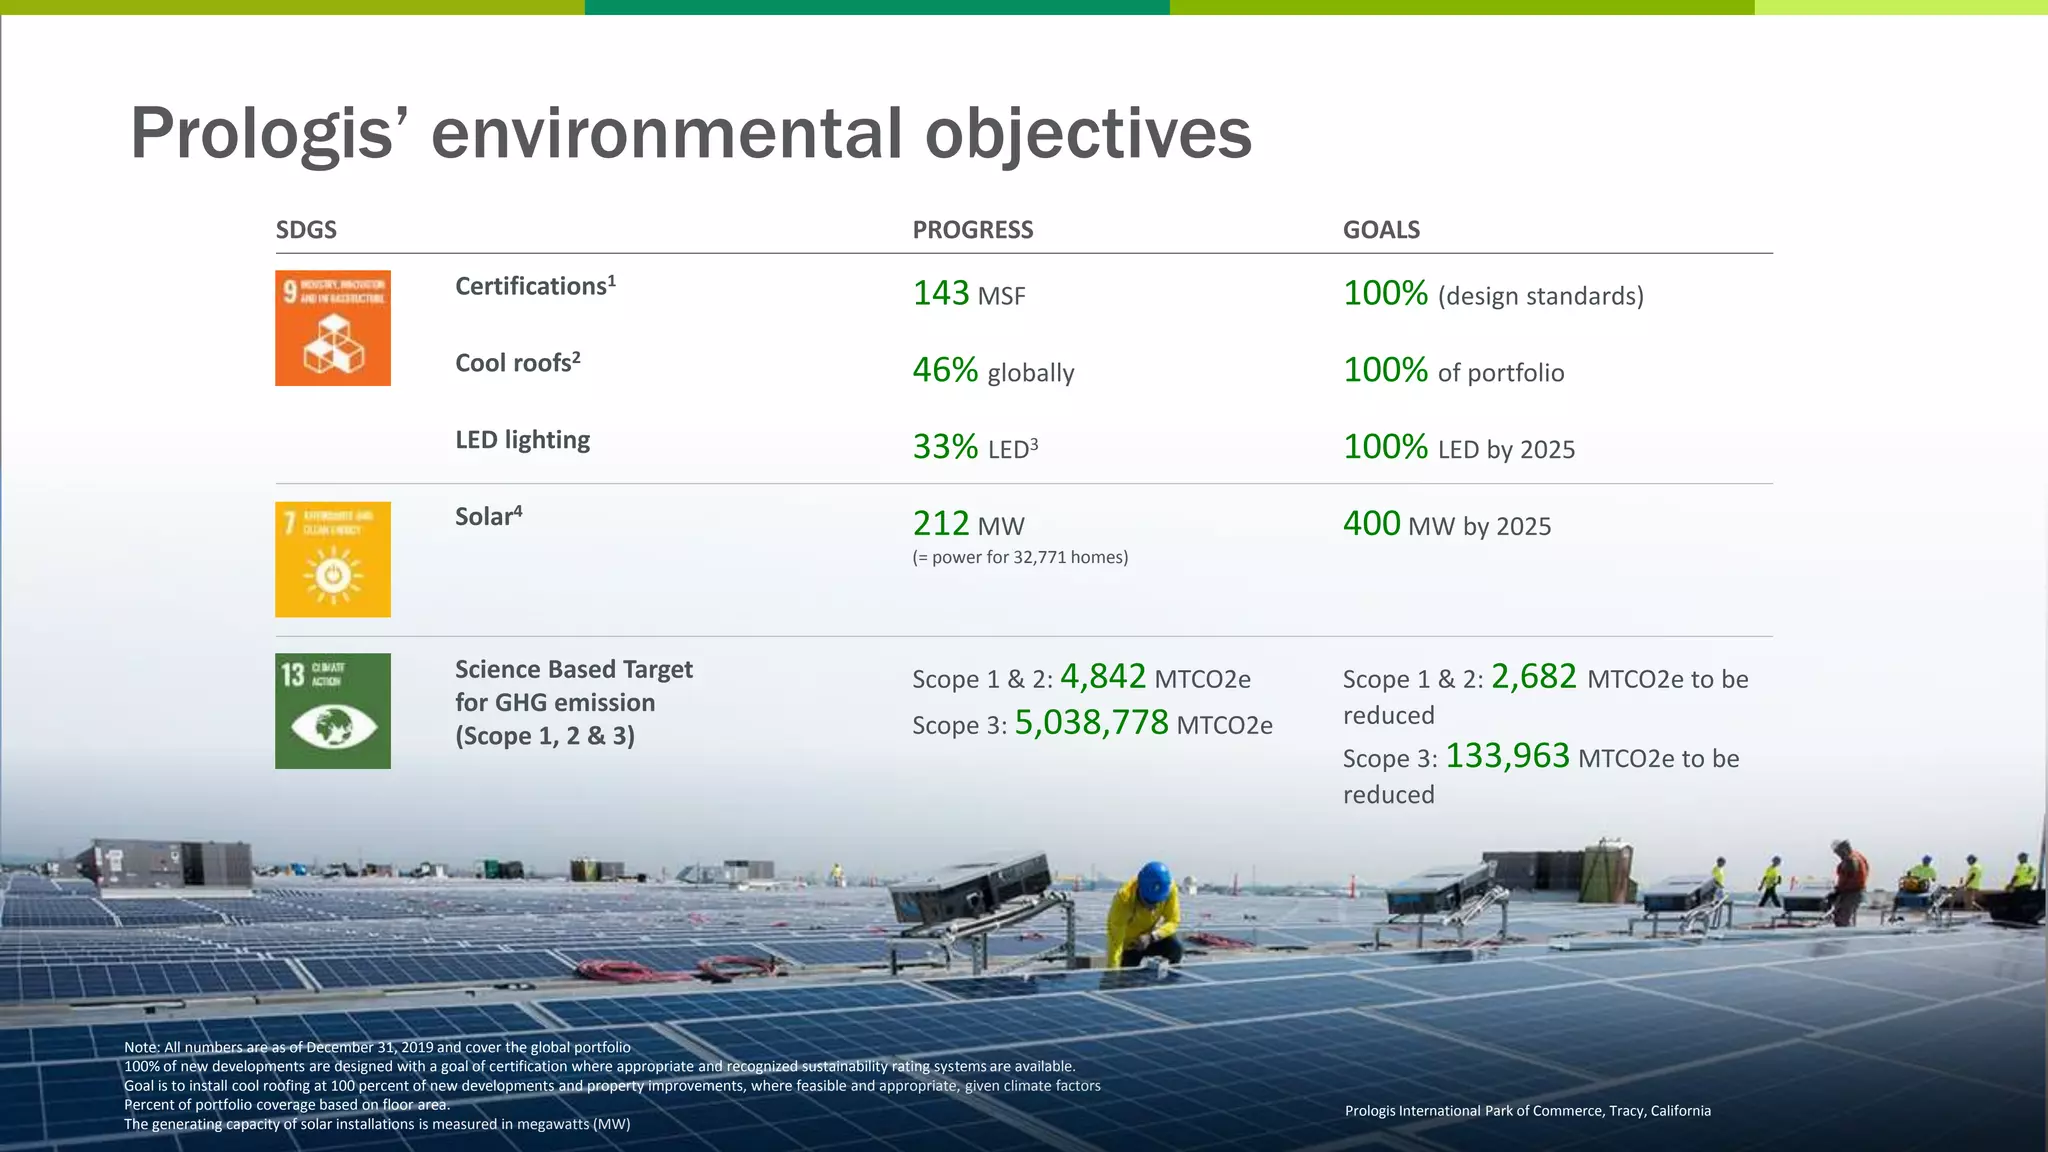Click the GOALS column header
The height and width of the screenshot is (1152, 2048).
pos(1380,230)
